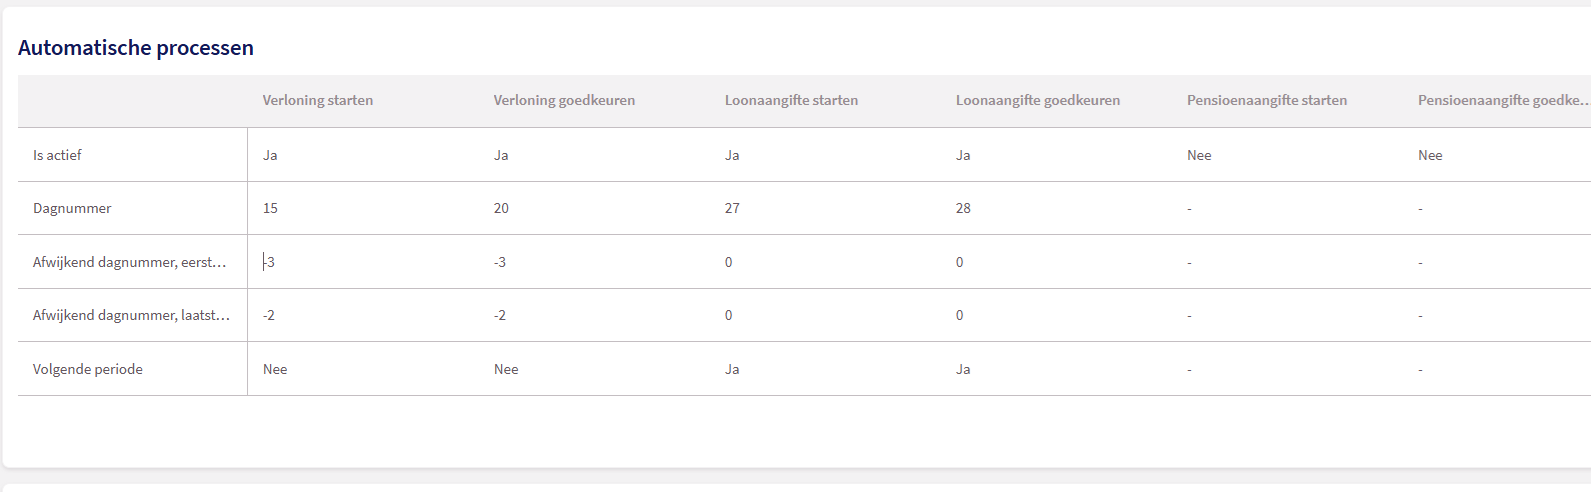Screen dimensions: 1591x492
Task: Select Dagnummer value 28 for Loonaangifte goedkeuren
Action: click(x=963, y=208)
